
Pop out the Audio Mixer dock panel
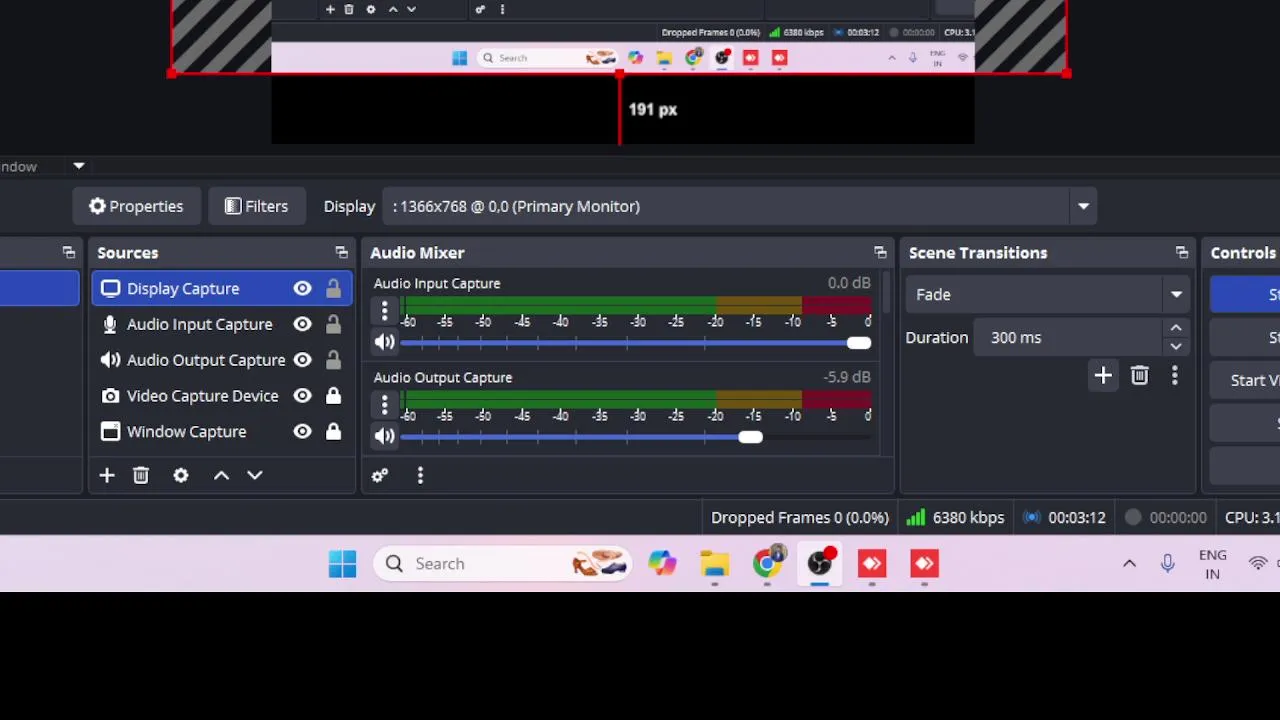tap(880, 253)
